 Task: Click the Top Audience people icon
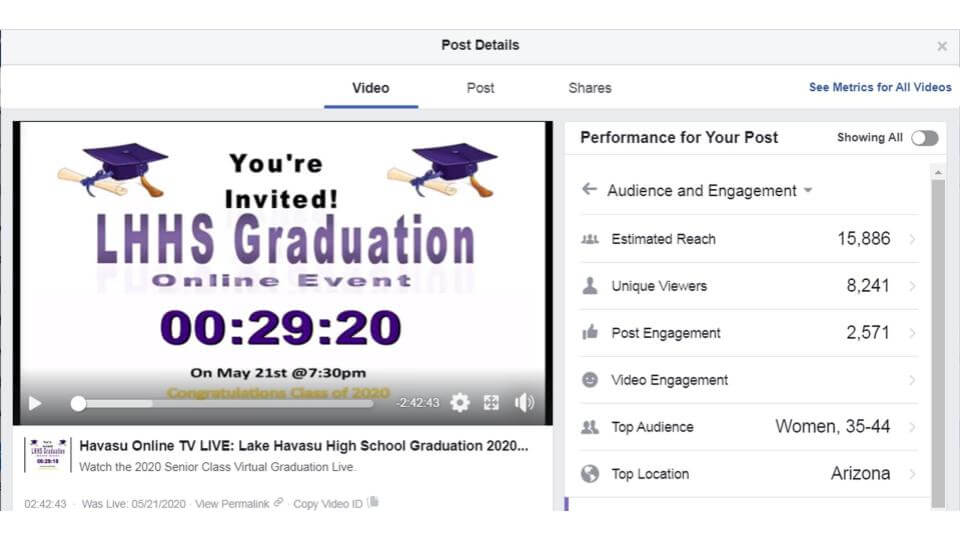[590, 427]
